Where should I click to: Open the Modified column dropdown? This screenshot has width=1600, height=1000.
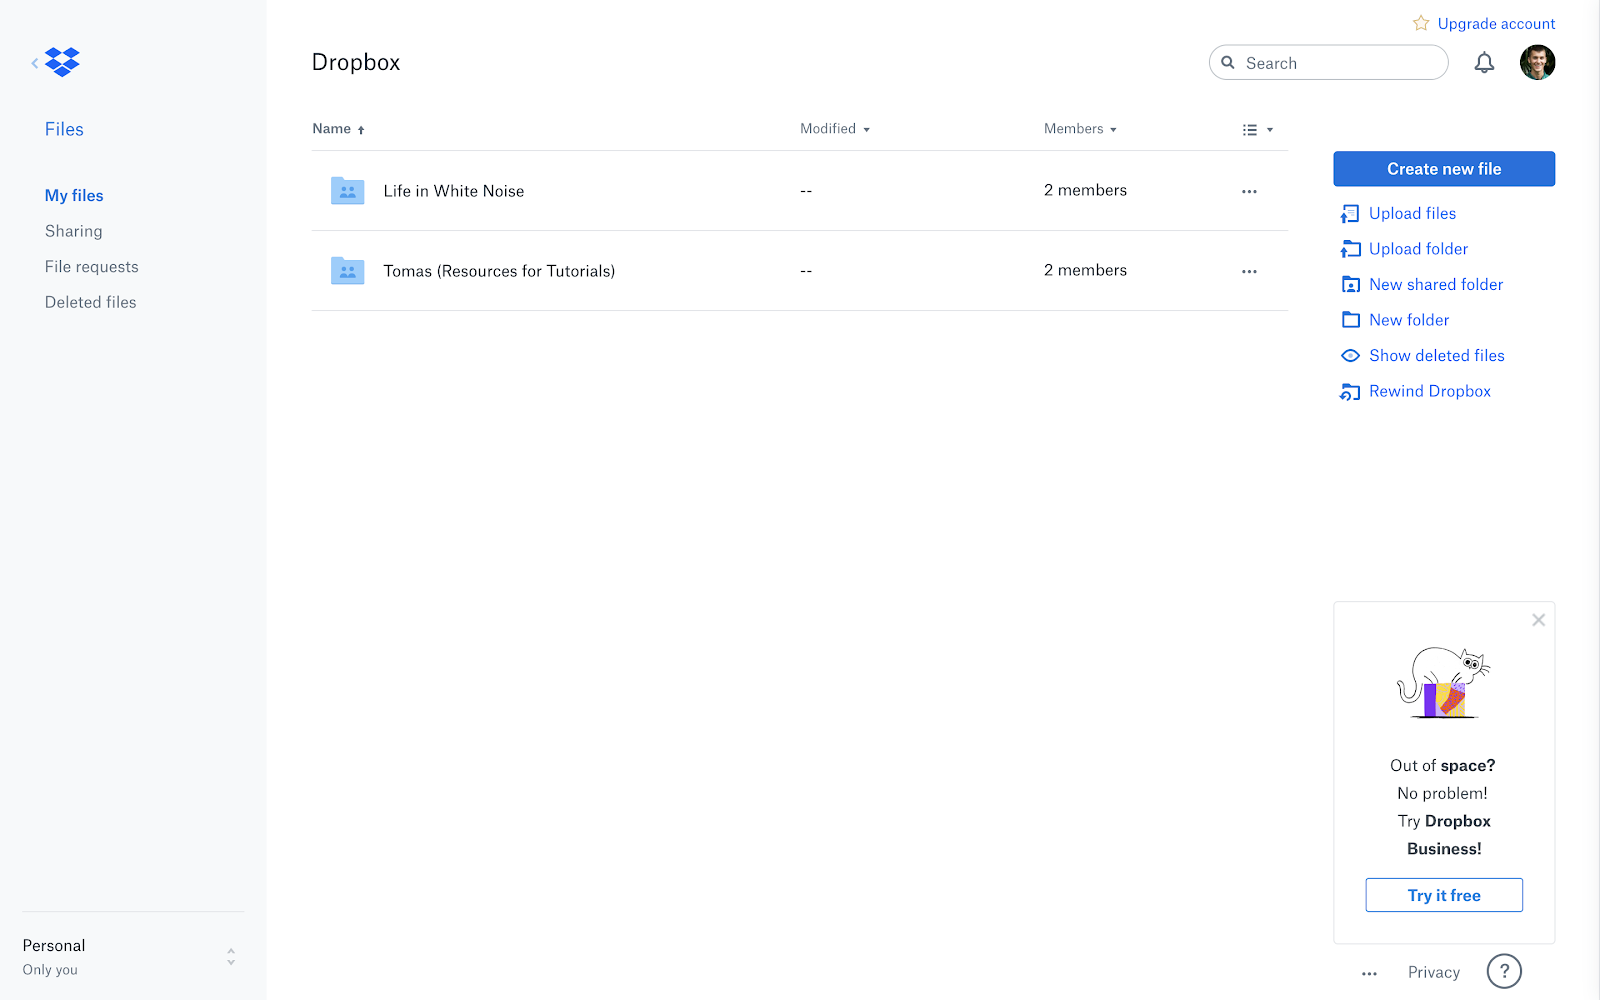click(835, 129)
